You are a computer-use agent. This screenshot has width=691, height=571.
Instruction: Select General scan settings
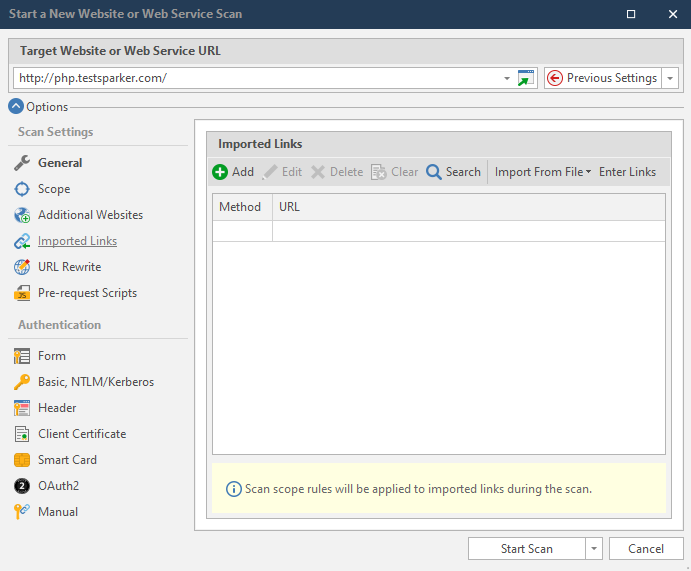(x=60, y=163)
